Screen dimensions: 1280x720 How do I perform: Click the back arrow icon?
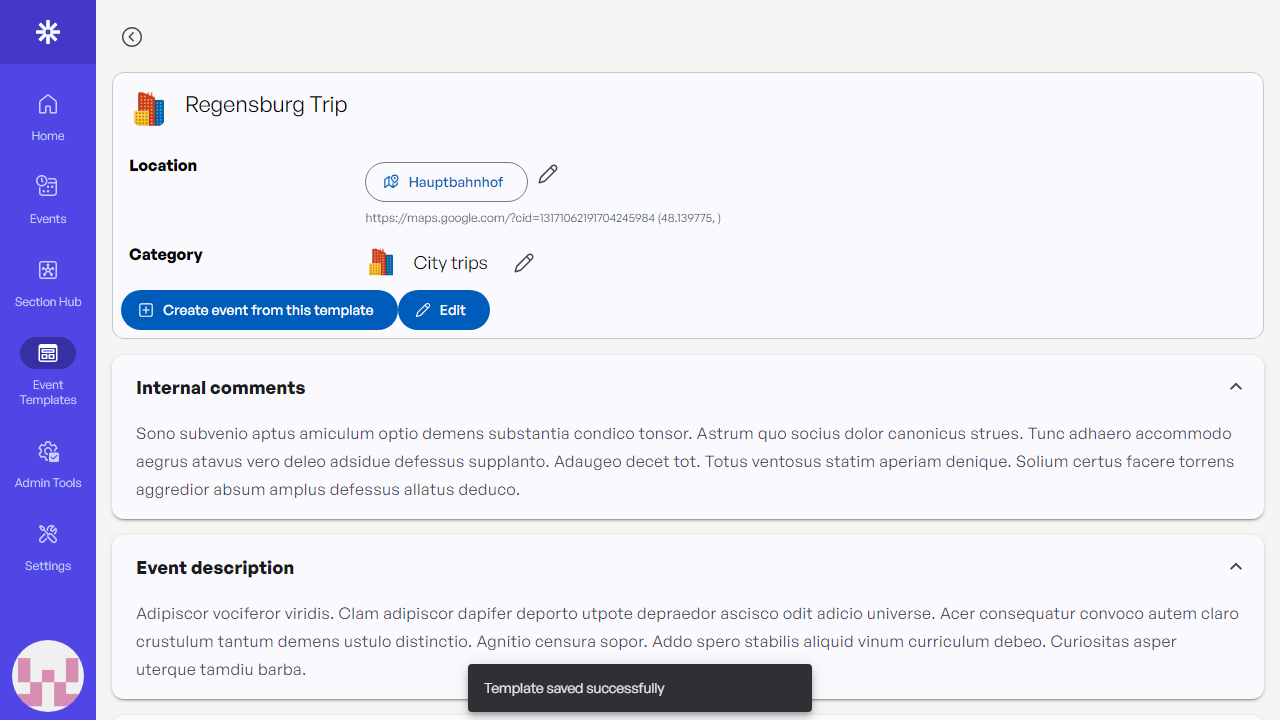[132, 37]
